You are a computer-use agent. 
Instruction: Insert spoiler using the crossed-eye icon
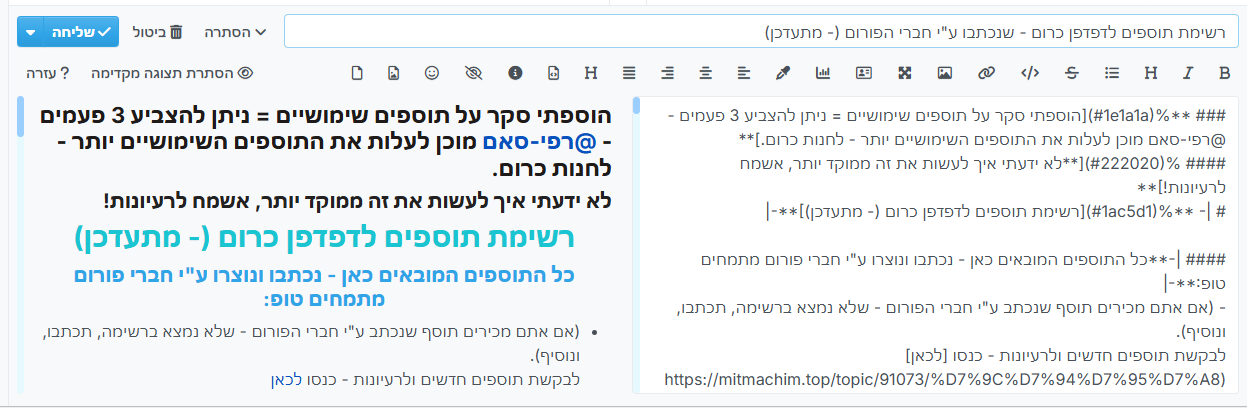tap(475, 72)
